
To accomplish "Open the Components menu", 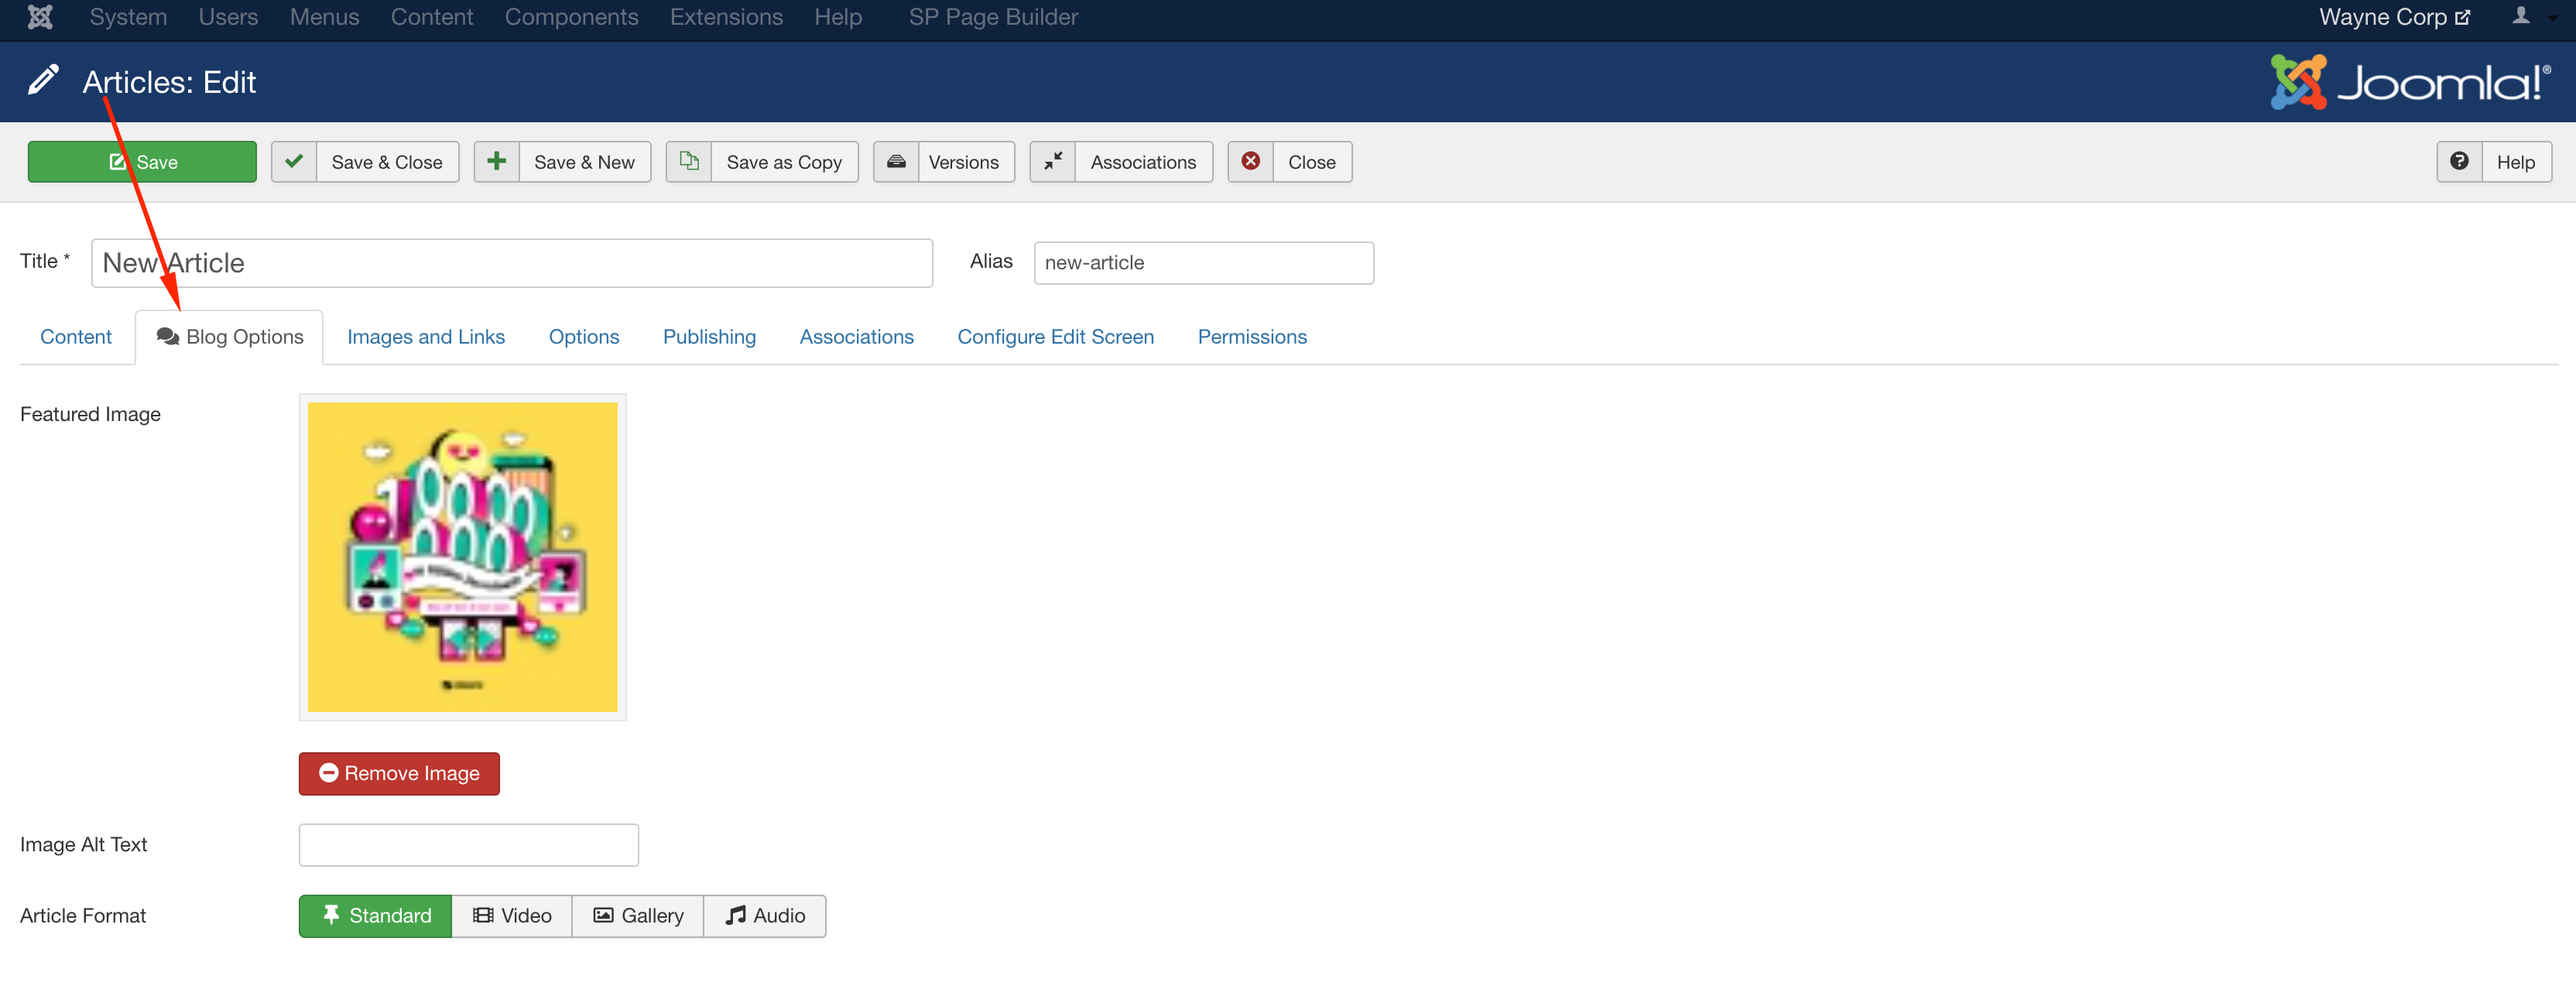I will click(x=571, y=17).
